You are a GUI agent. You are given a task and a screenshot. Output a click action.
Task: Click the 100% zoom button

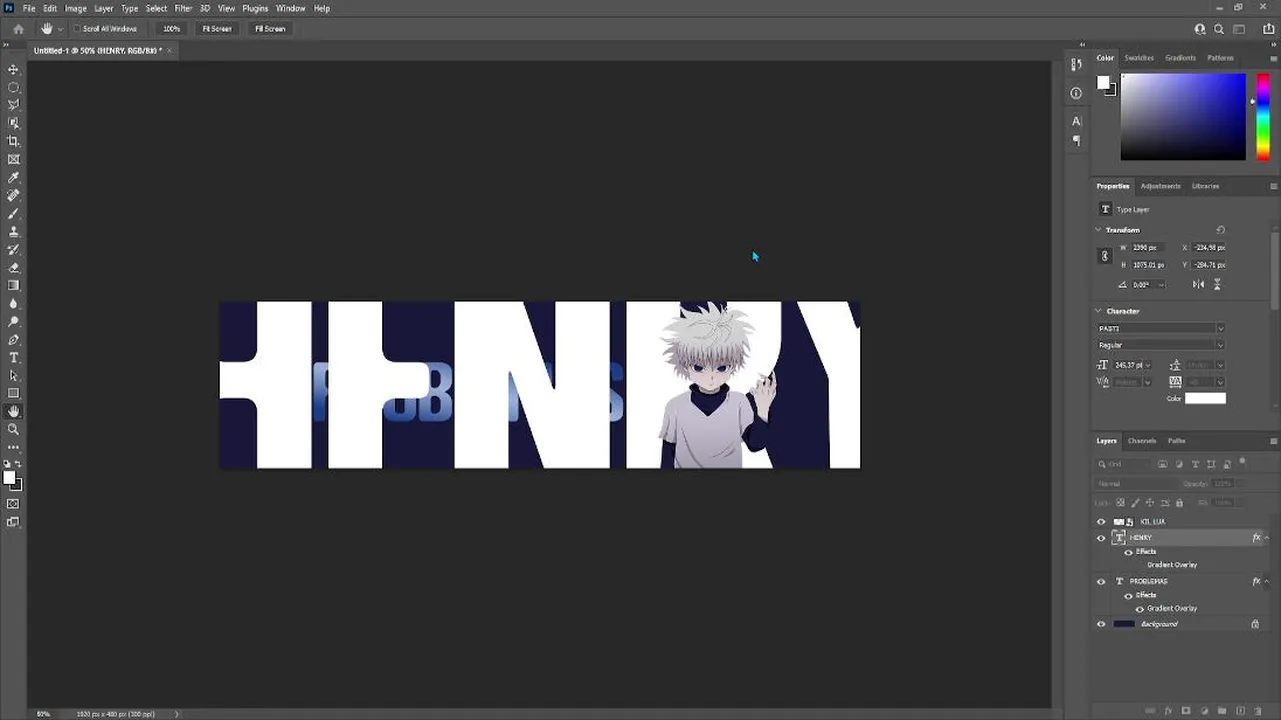pyautogui.click(x=172, y=29)
